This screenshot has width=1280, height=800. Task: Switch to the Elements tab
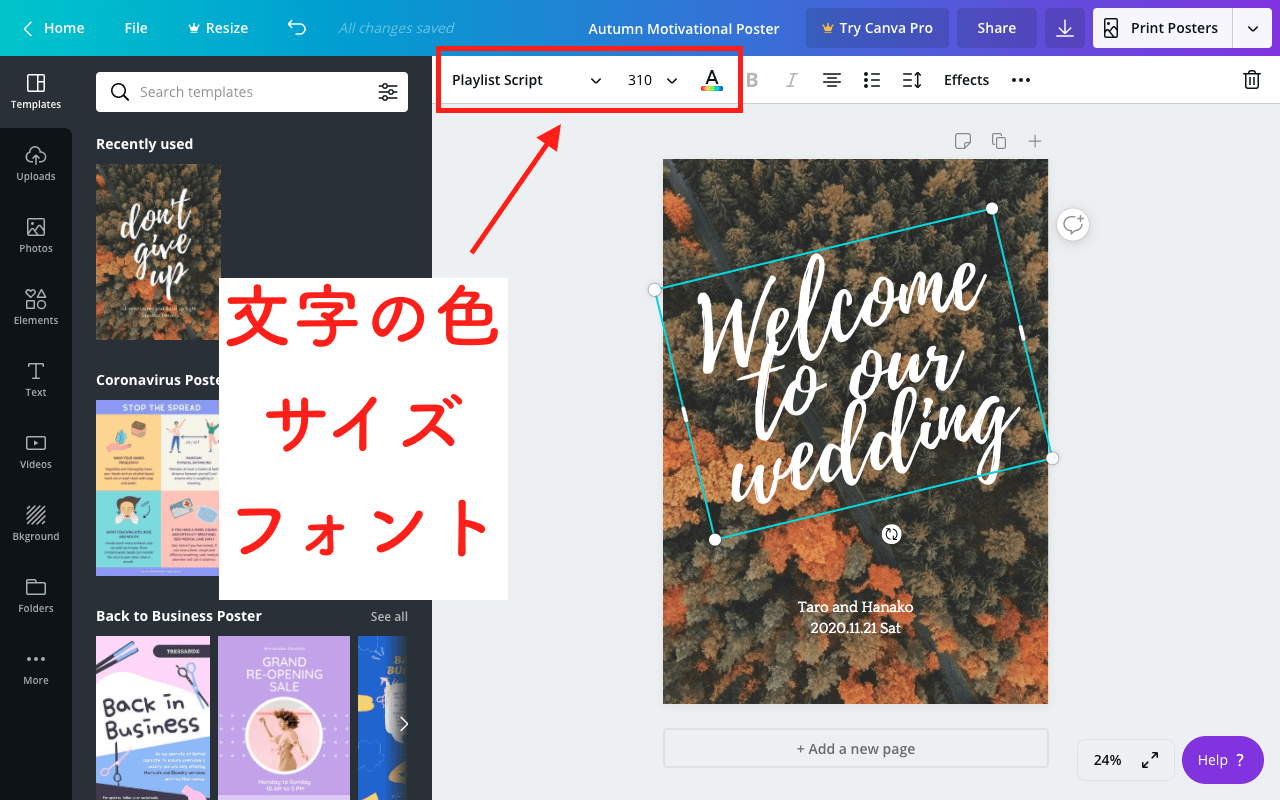pyautogui.click(x=36, y=306)
